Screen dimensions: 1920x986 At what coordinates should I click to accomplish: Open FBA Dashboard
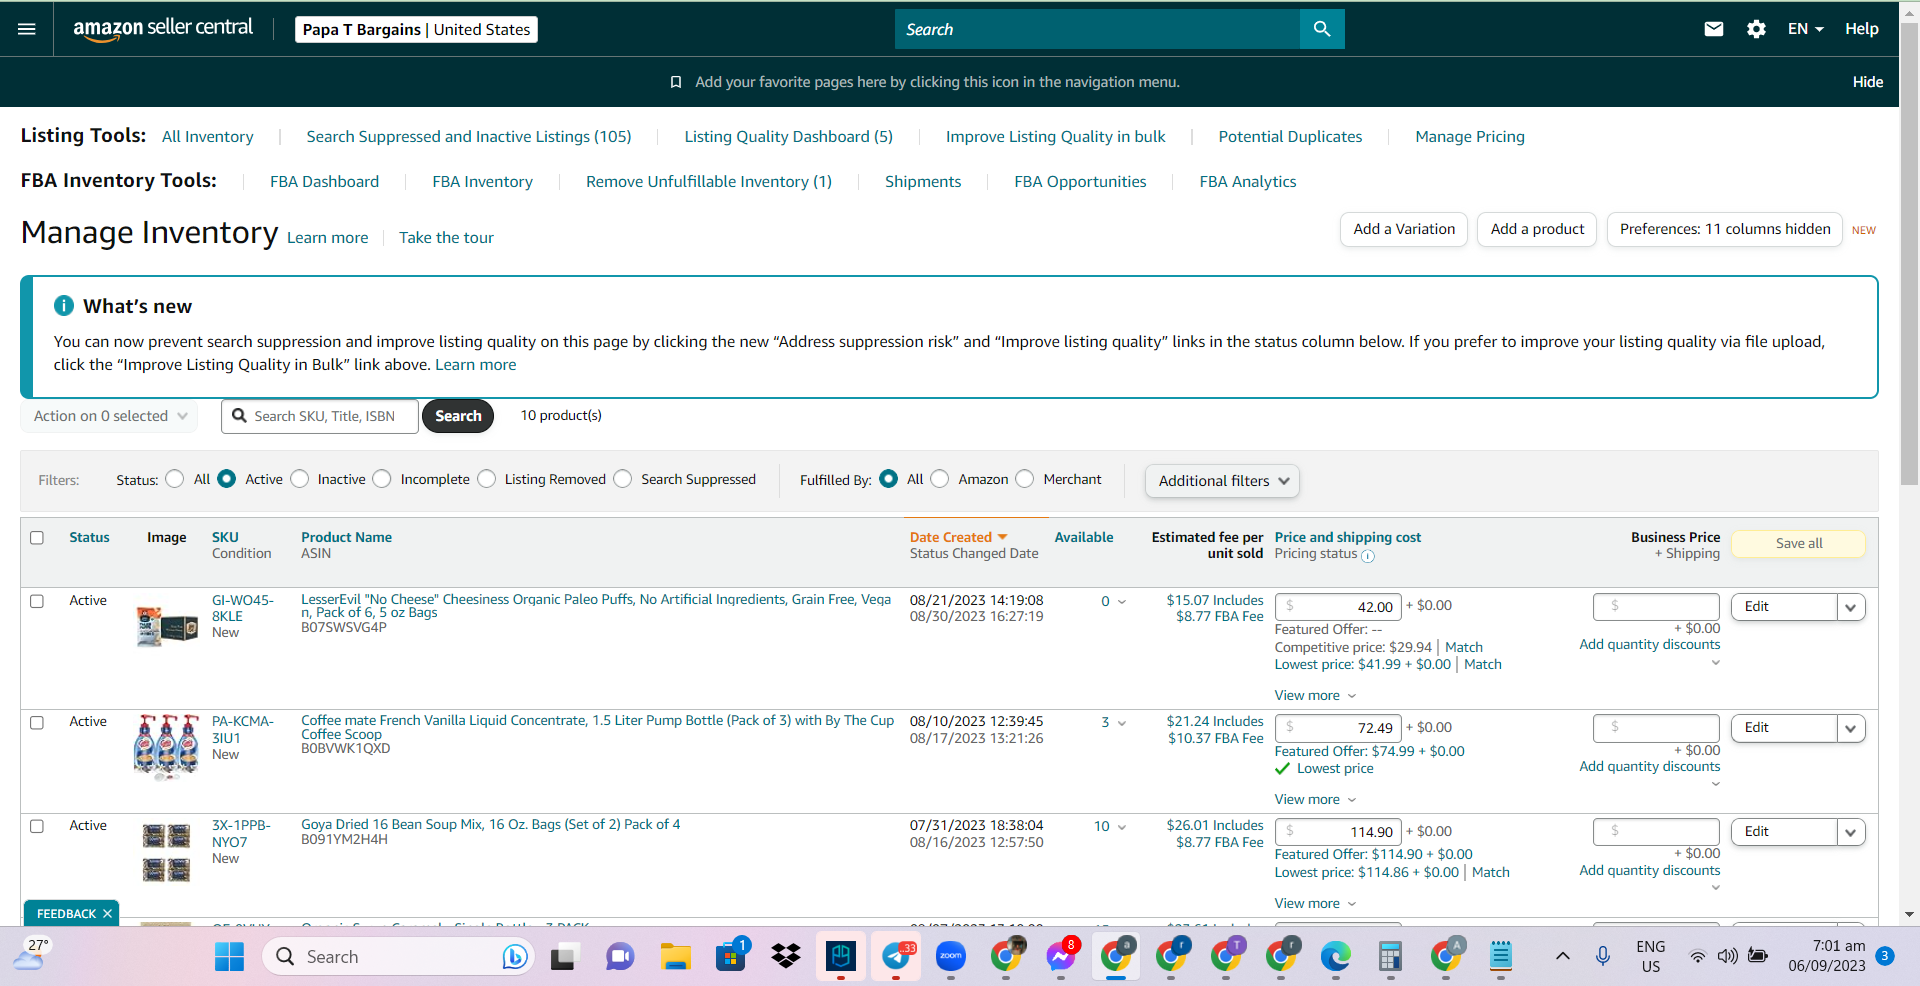click(x=325, y=182)
